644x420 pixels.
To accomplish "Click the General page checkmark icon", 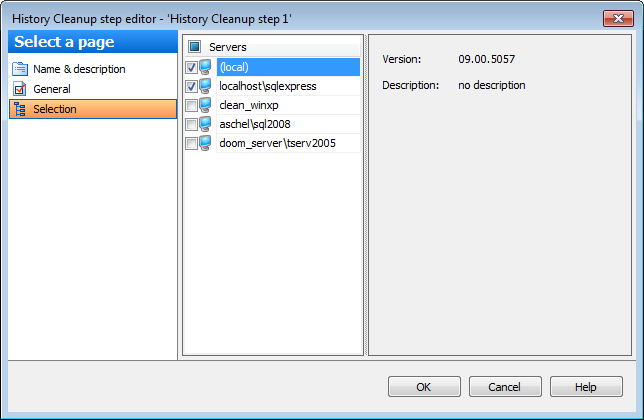I will point(20,89).
